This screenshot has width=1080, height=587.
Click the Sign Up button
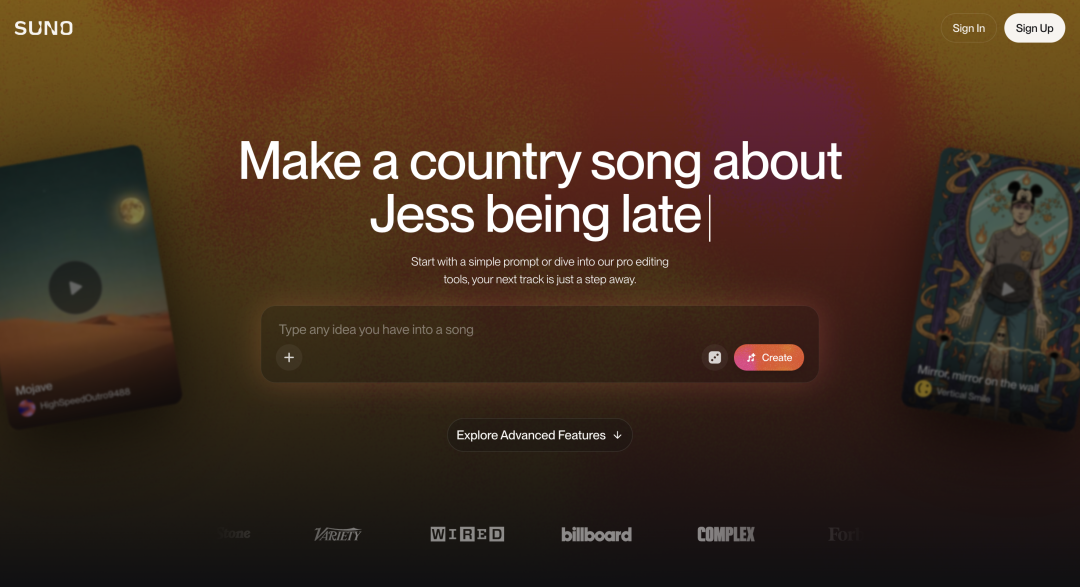click(x=1034, y=28)
